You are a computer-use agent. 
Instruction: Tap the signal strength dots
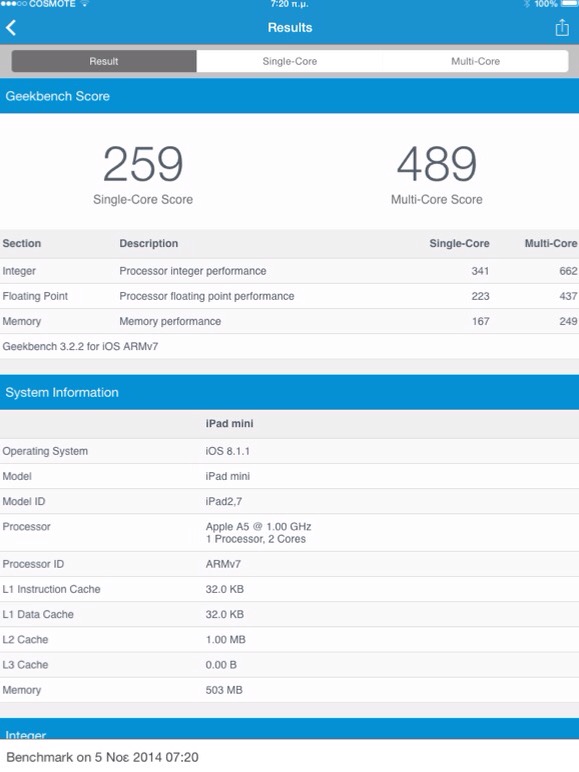tap(13, 3)
